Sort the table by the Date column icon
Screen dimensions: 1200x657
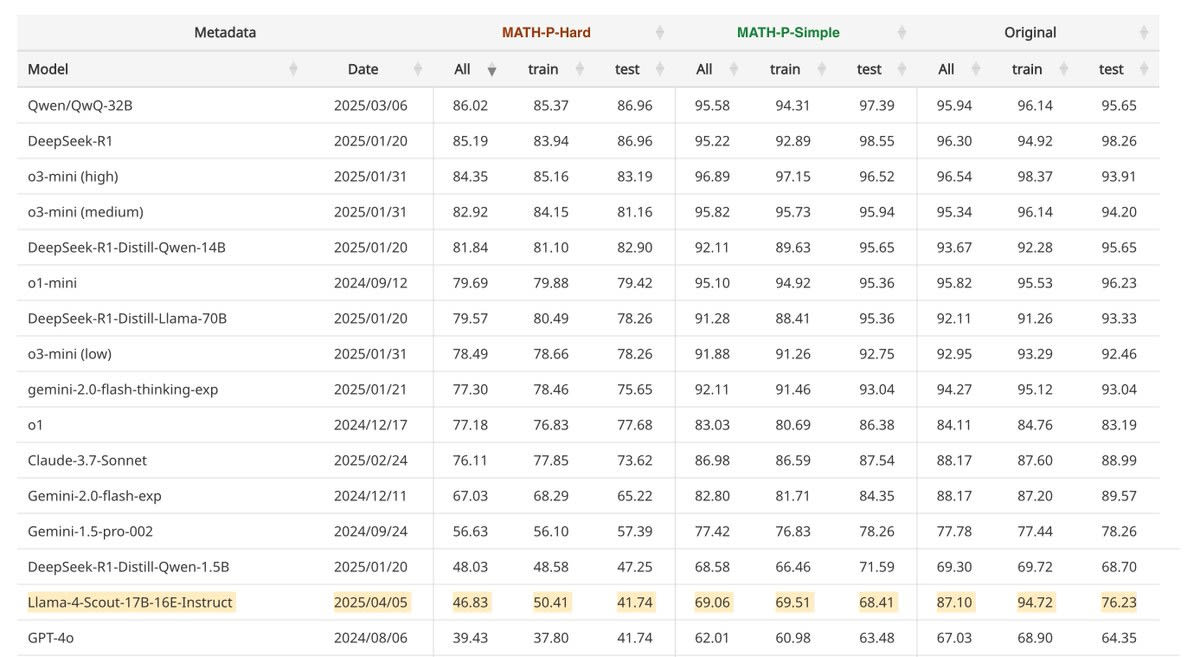417,69
